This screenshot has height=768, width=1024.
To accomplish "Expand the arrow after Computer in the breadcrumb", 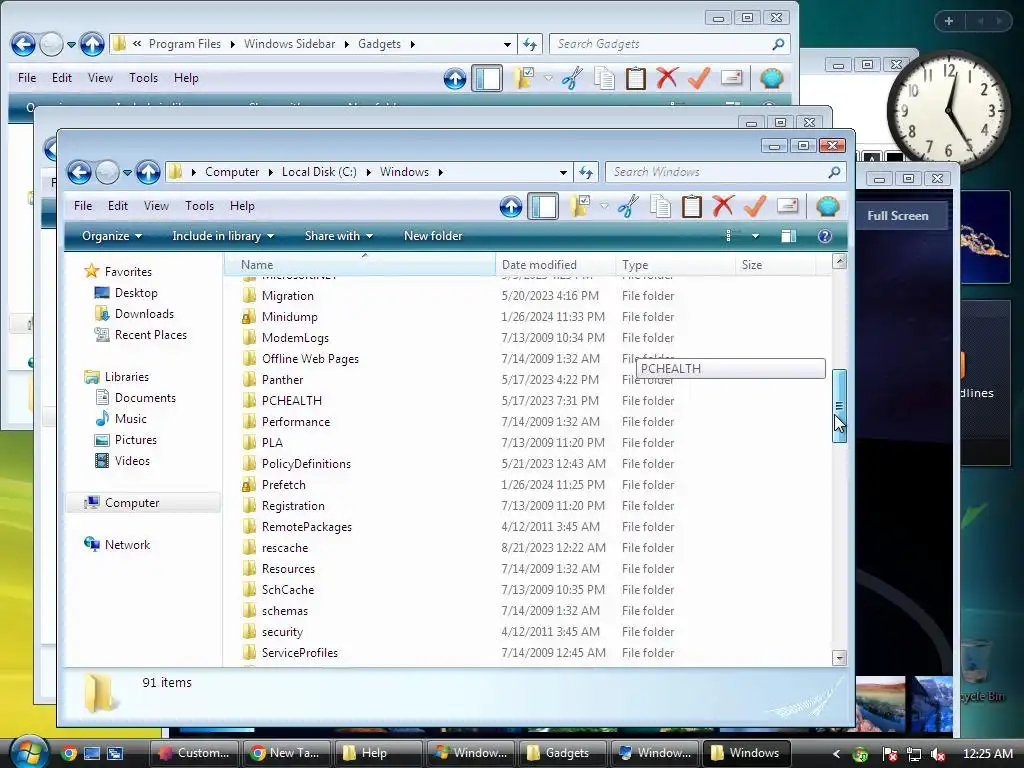I will click(x=271, y=172).
